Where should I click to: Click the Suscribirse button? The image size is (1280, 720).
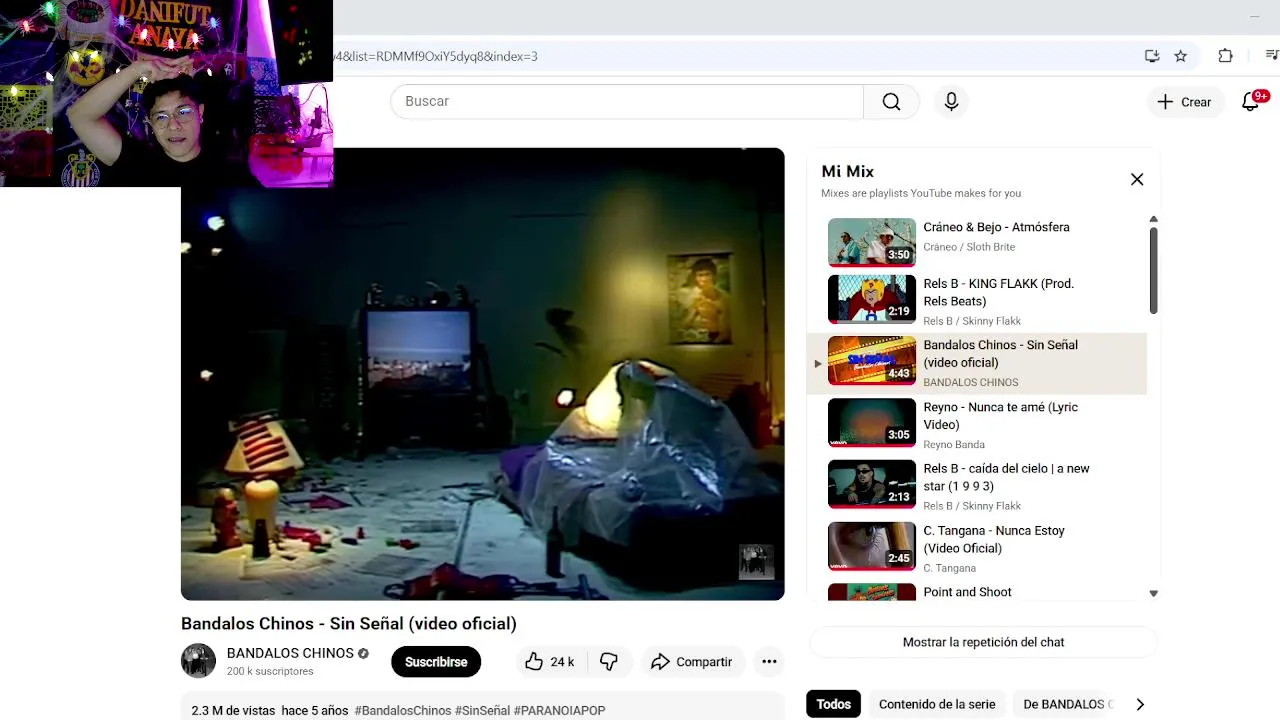(436, 662)
